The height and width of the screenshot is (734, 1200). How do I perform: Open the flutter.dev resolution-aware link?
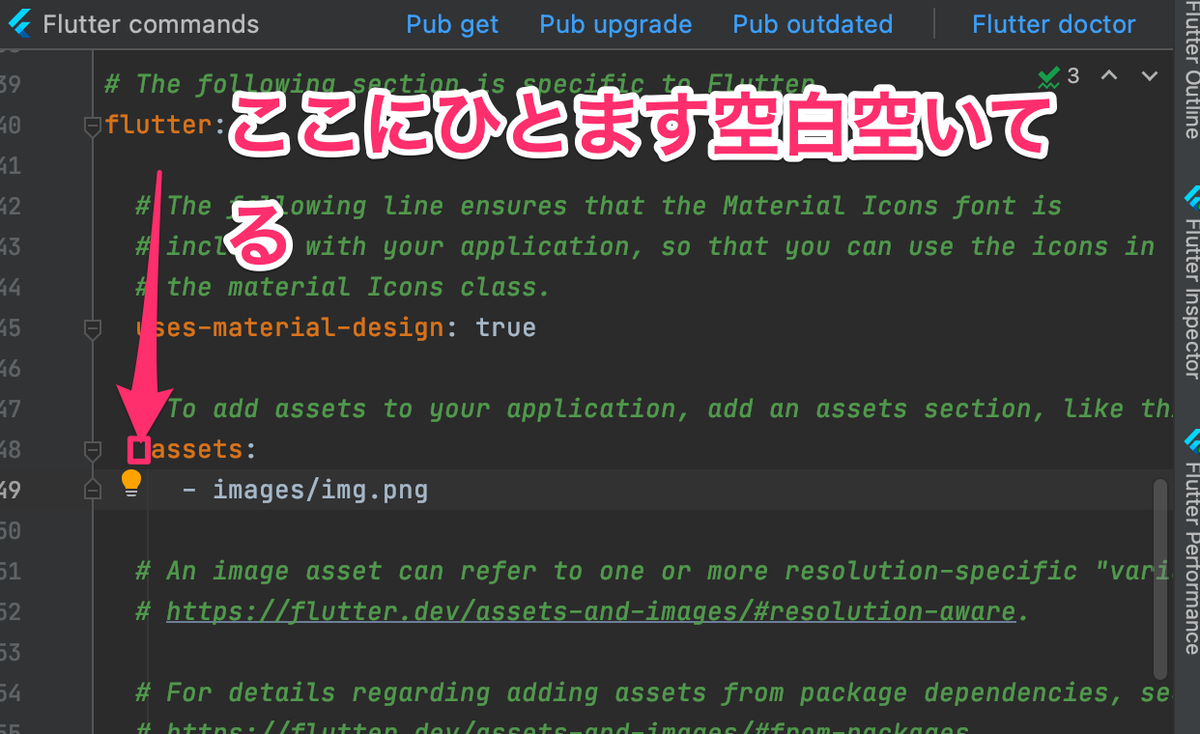coord(591,611)
